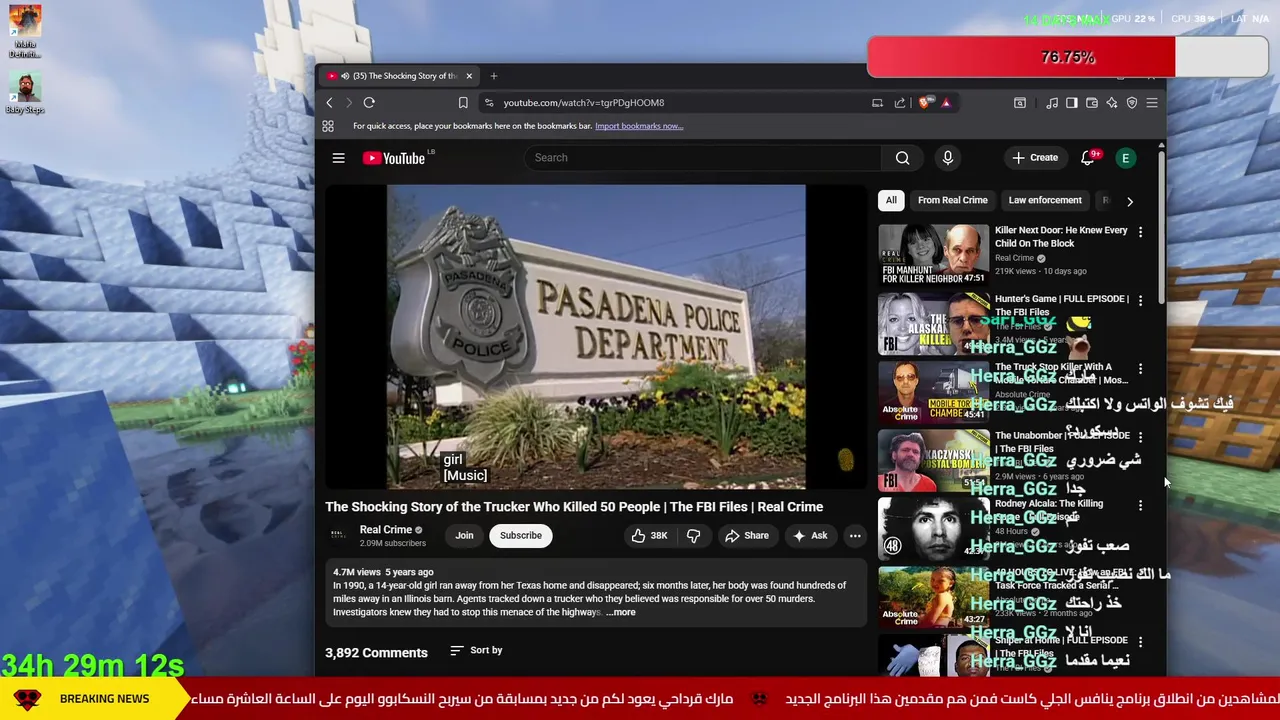Click the YouTube page vertical scrollbar
Screen dimensions: 1280x720
1161,225
